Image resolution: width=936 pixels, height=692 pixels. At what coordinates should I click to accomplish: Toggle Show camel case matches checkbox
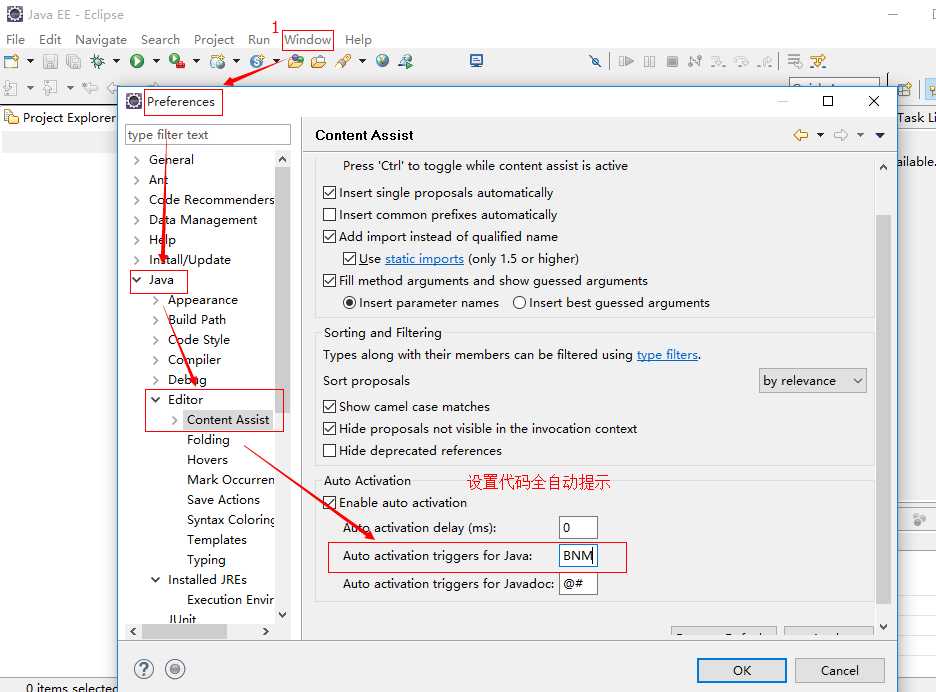click(x=329, y=407)
